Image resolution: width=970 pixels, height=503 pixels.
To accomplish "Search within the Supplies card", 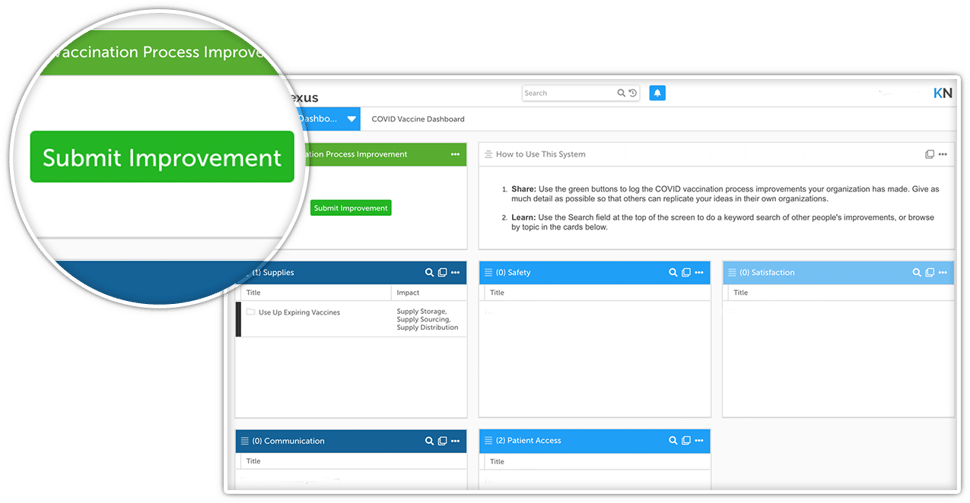I will 429,272.
